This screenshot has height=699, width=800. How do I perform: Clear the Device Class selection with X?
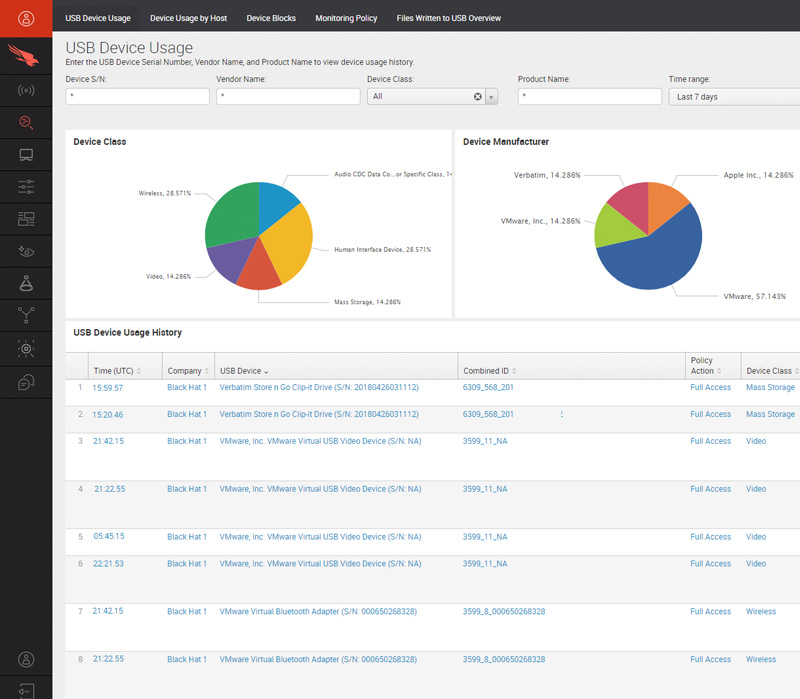coord(477,97)
